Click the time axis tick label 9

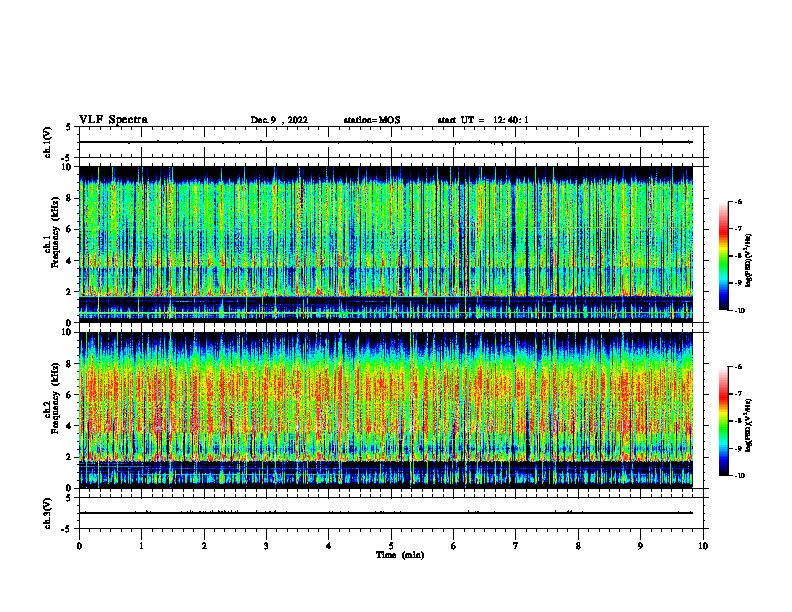pos(640,546)
